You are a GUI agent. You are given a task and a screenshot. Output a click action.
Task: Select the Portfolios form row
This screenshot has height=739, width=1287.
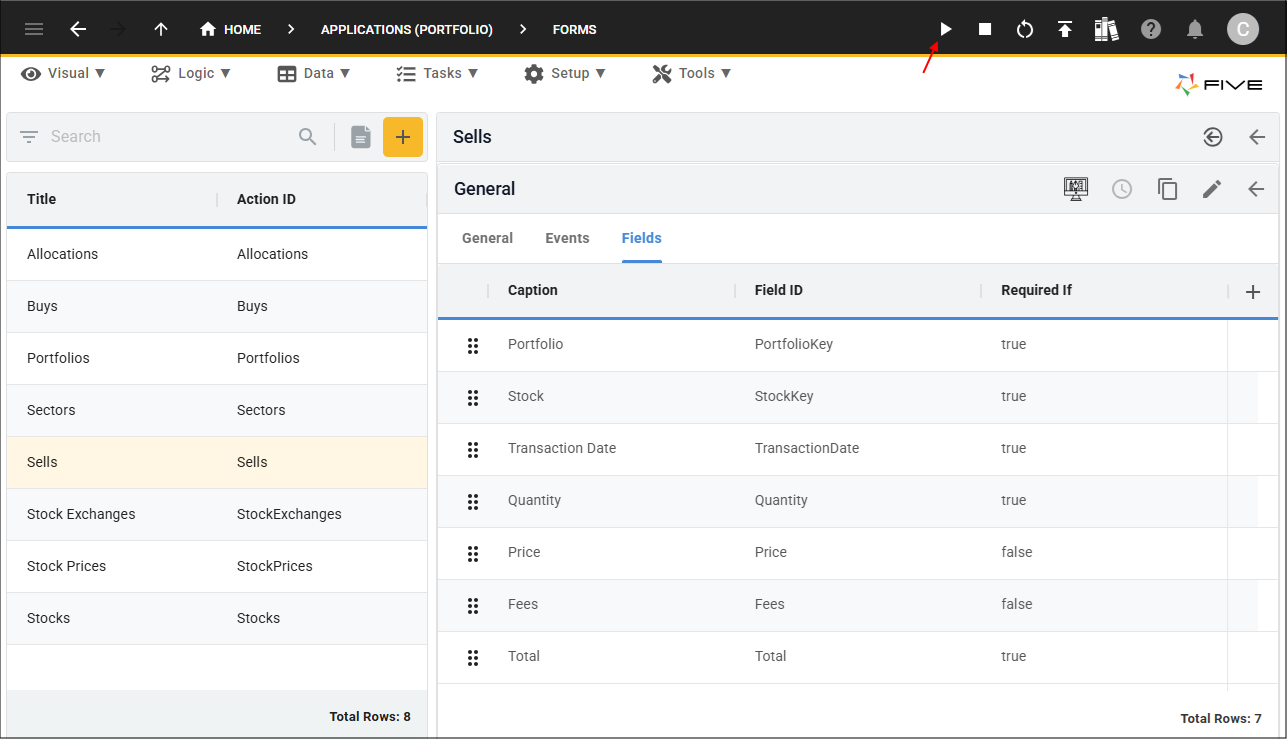coord(217,358)
